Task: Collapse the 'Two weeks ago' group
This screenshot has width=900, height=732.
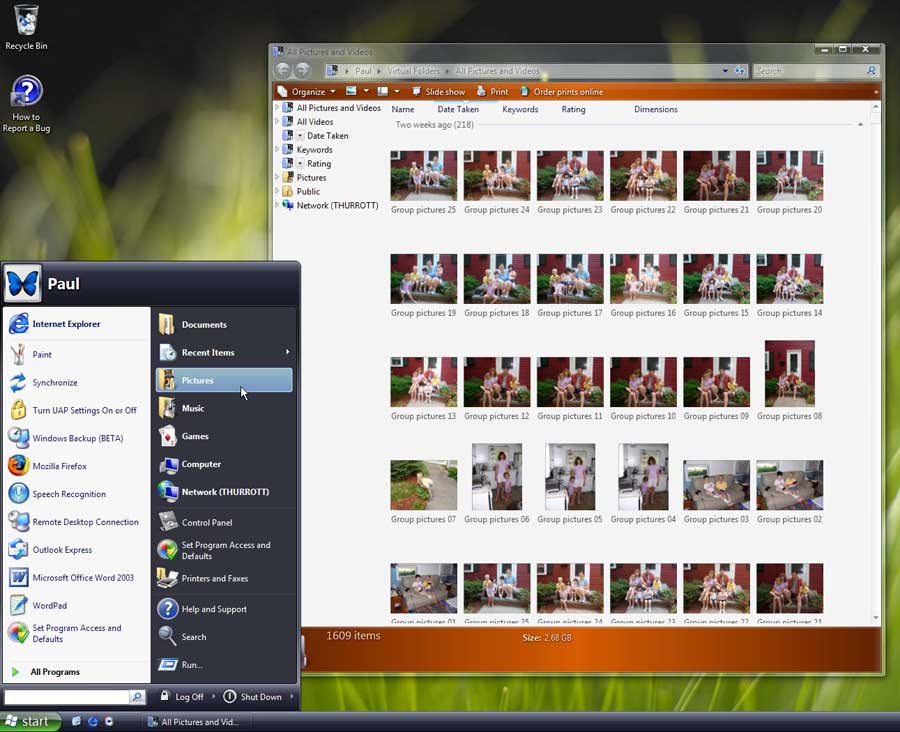Action: pos(860,125)
